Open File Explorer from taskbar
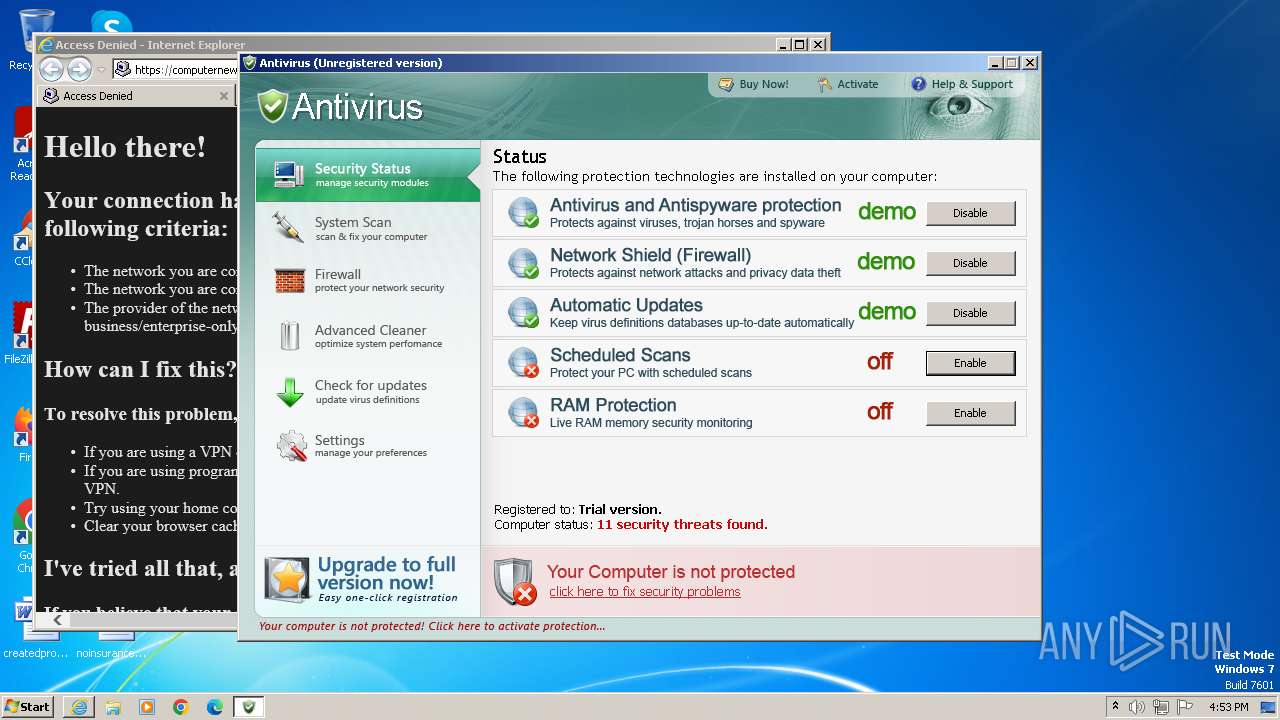The height and width of the screenshot is (720, 1280). (x=113, y=707)
